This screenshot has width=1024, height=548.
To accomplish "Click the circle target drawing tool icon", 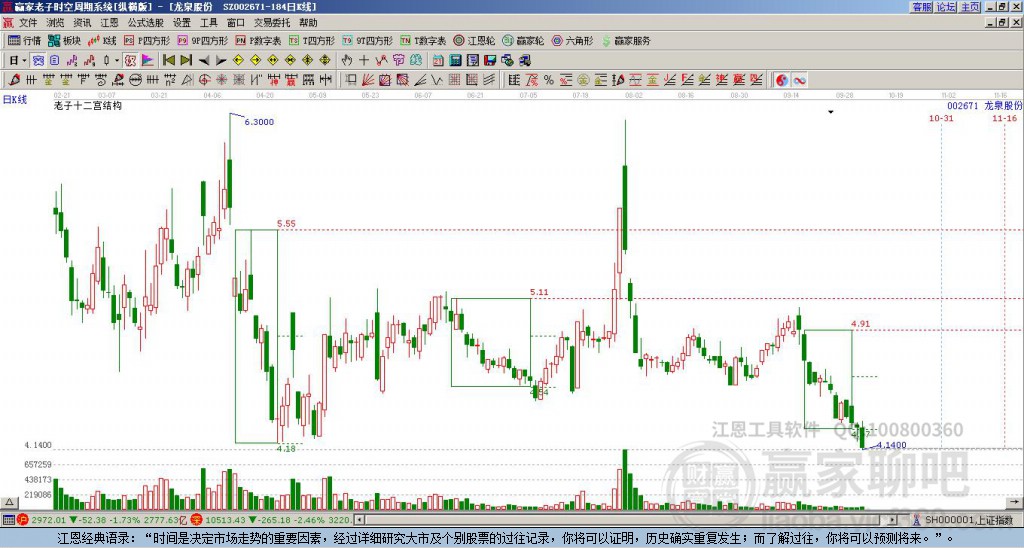I will (x=204, y=80).
